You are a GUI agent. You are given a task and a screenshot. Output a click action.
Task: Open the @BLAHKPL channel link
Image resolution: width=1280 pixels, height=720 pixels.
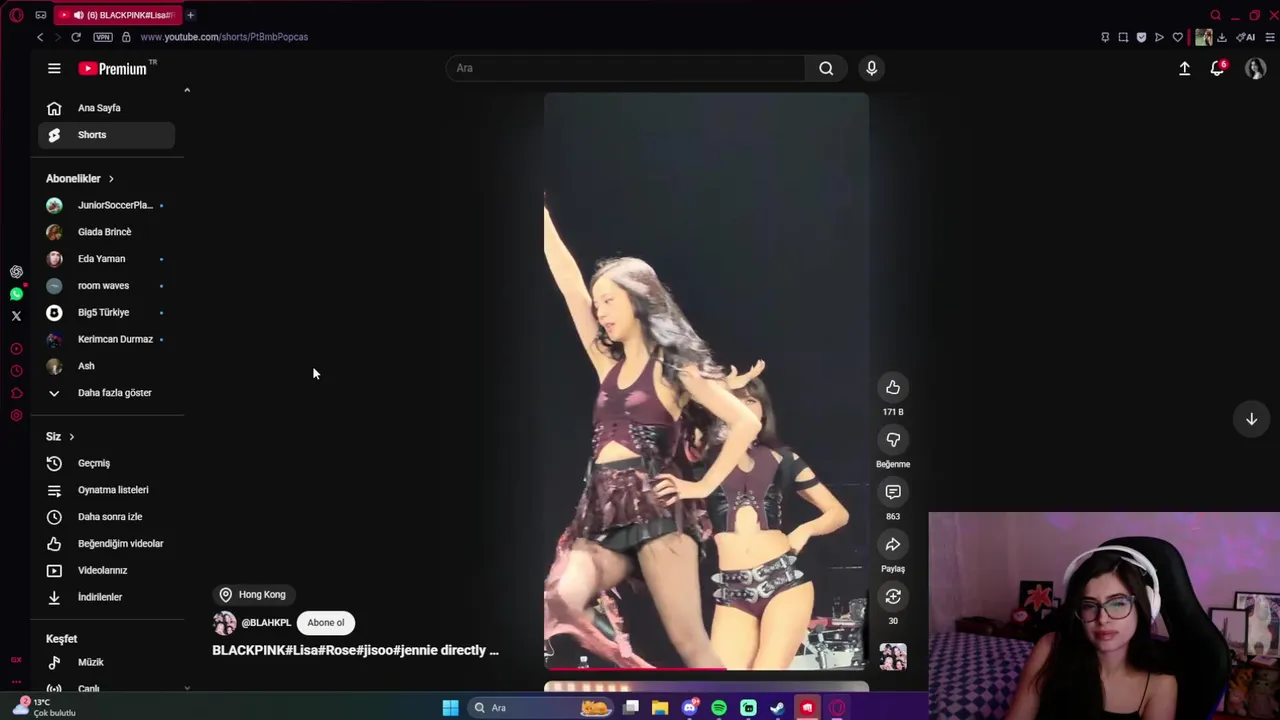[266, 622]
